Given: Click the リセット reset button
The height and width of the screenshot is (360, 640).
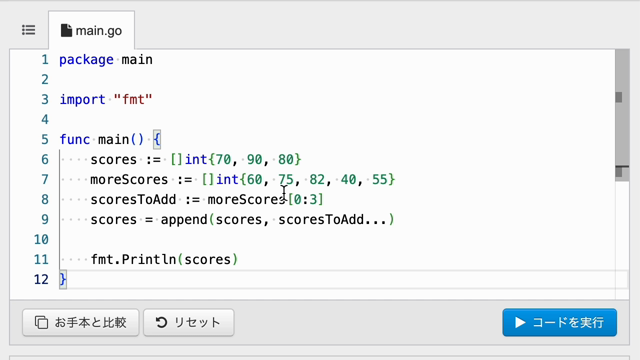Looking at the screenshot, I should click(189, 322).
